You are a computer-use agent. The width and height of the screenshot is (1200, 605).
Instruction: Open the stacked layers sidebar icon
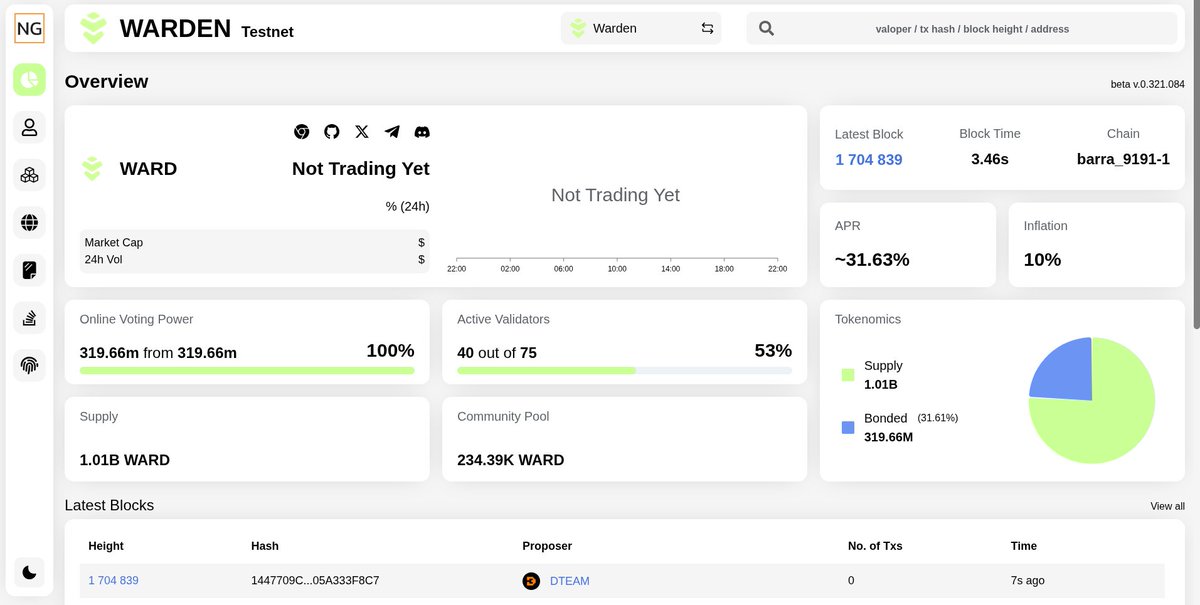(29, 318)
